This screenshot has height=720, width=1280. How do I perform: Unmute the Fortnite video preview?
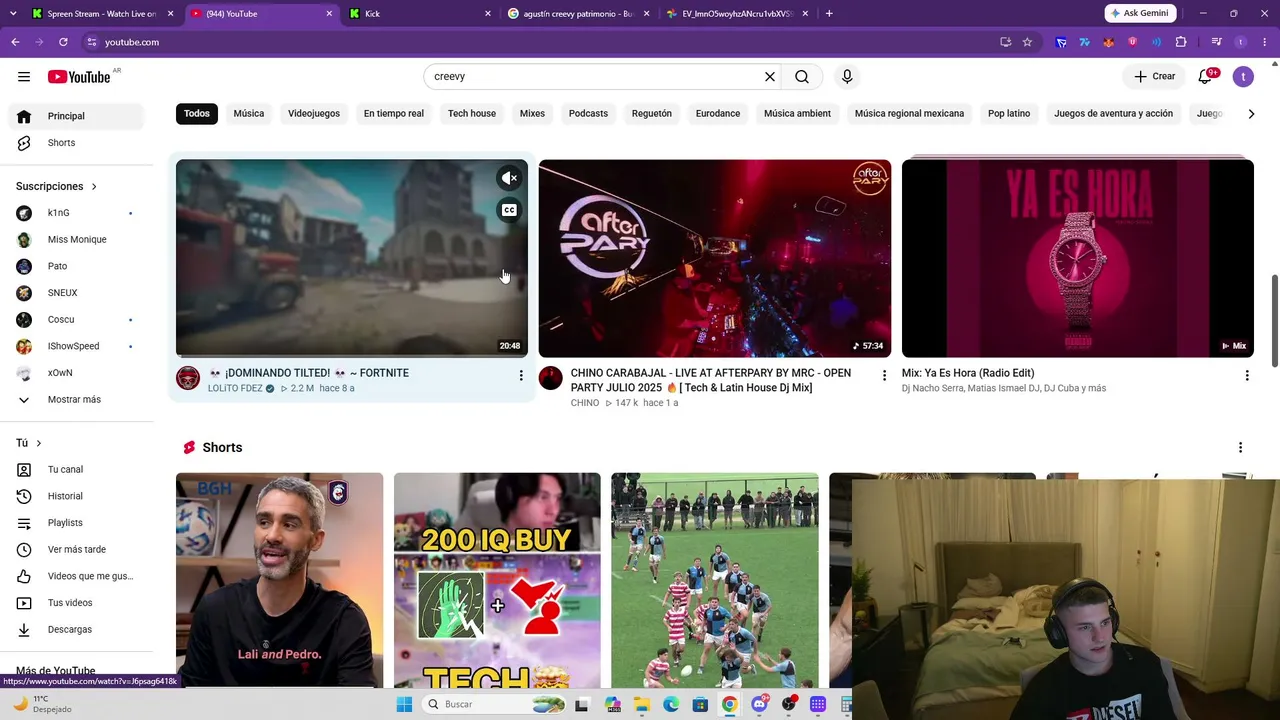509,178
